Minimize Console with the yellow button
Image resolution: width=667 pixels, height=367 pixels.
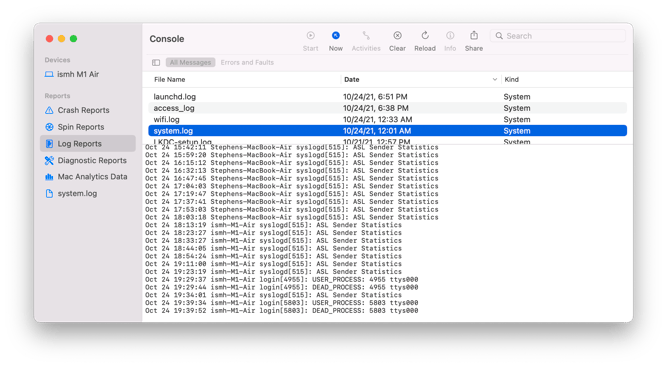point(61,39)
